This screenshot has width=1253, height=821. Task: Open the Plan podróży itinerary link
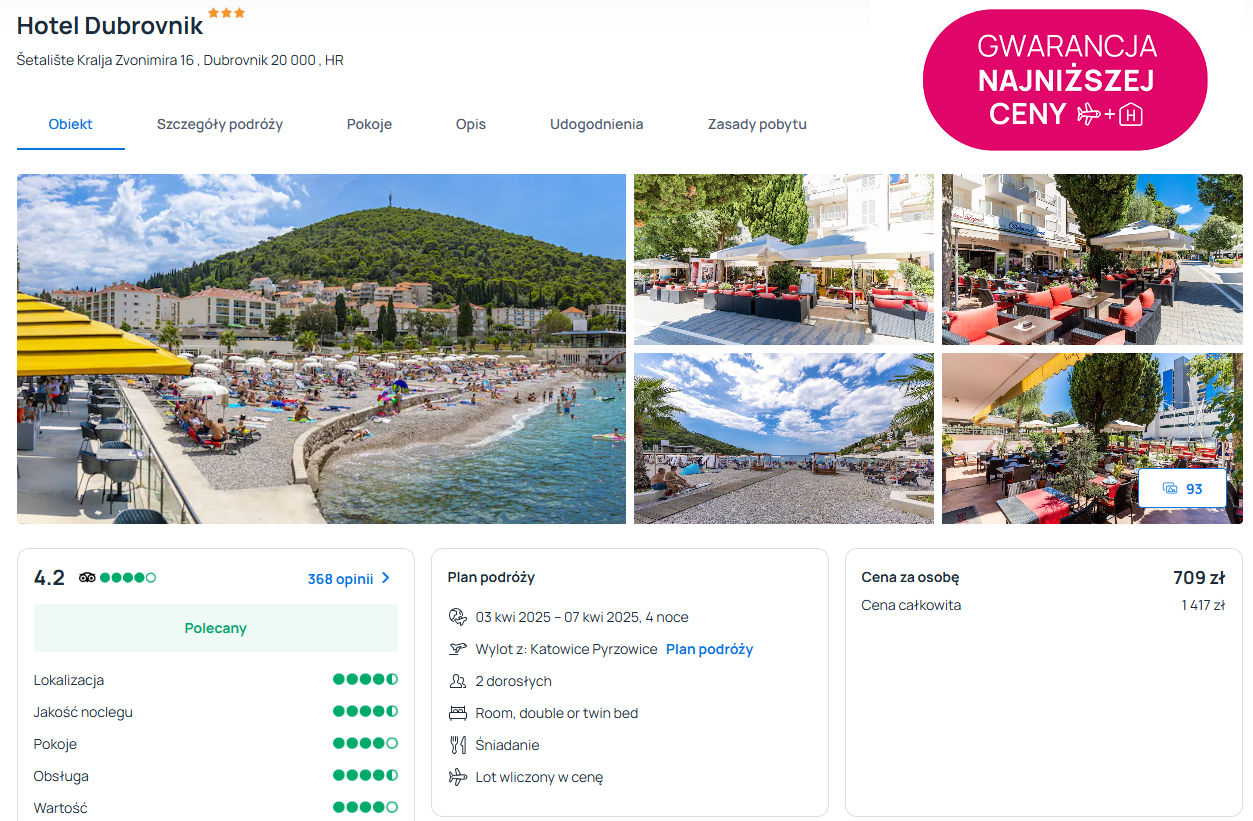point(709,649)
